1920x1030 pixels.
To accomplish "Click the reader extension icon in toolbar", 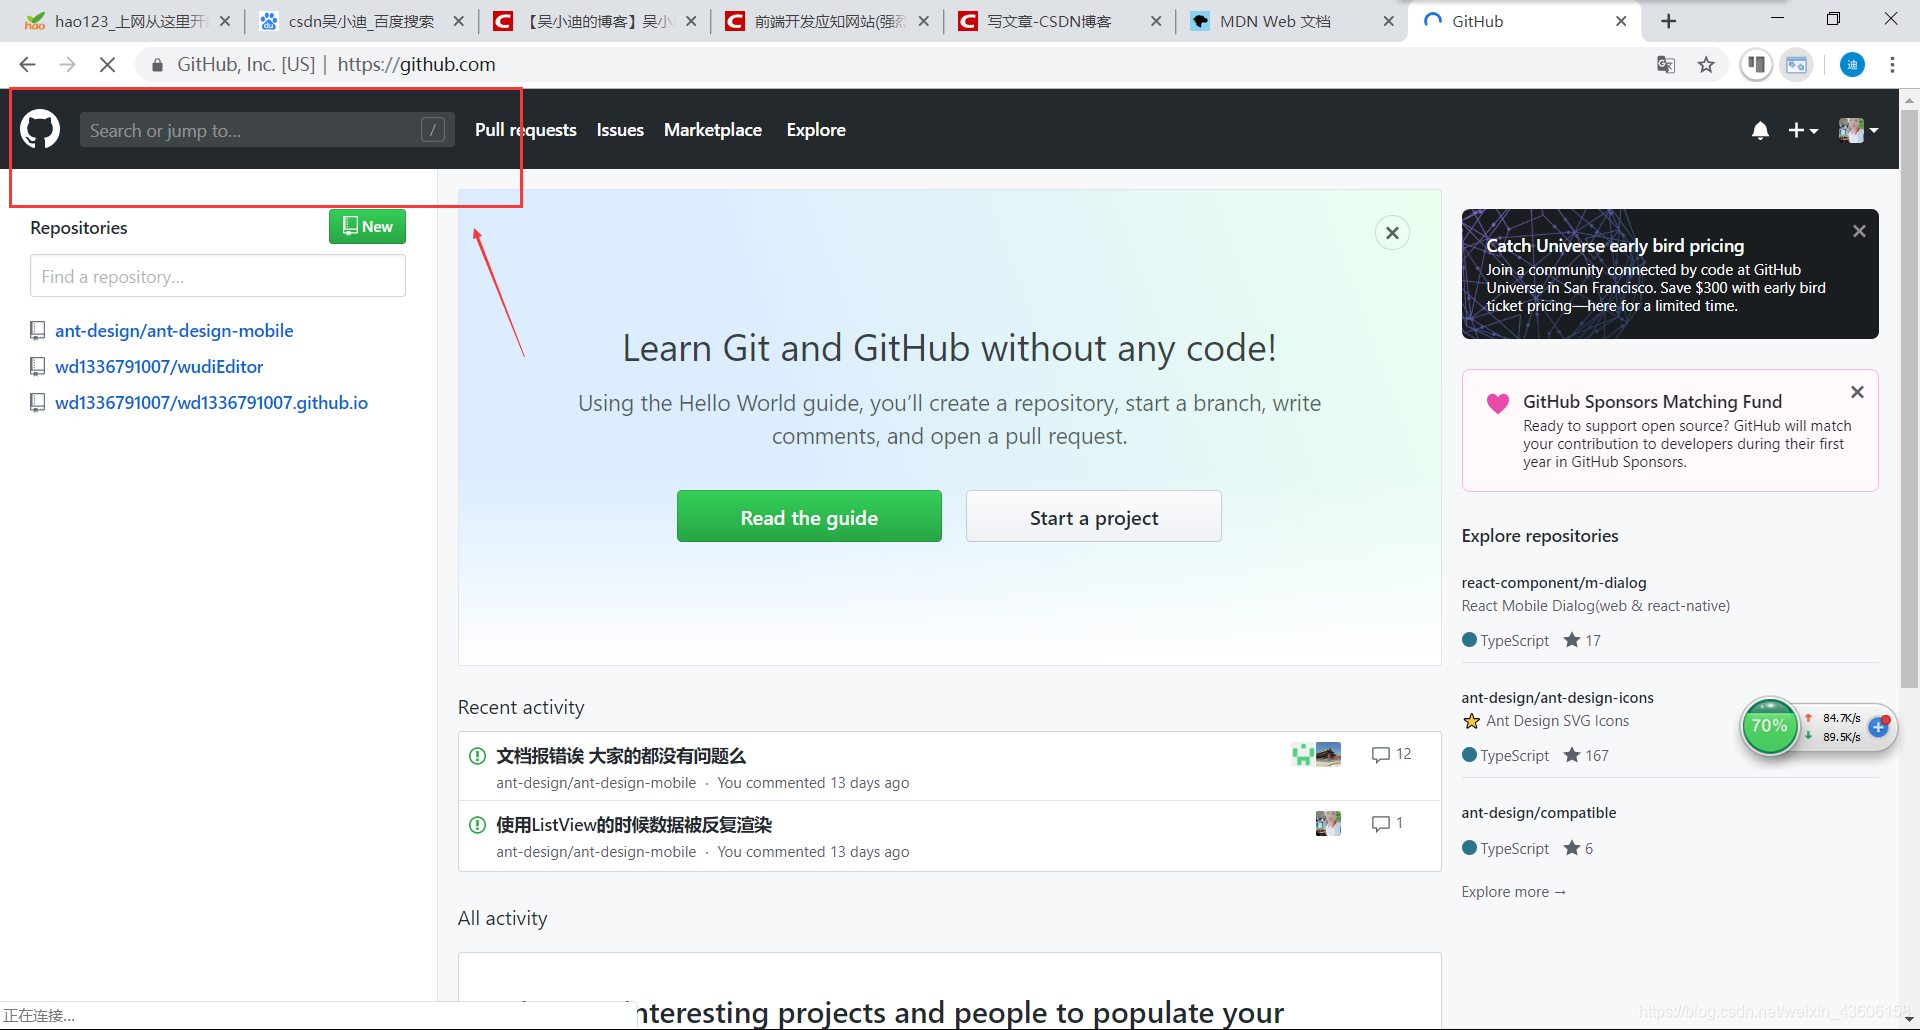I will (x=1756, y=65).
